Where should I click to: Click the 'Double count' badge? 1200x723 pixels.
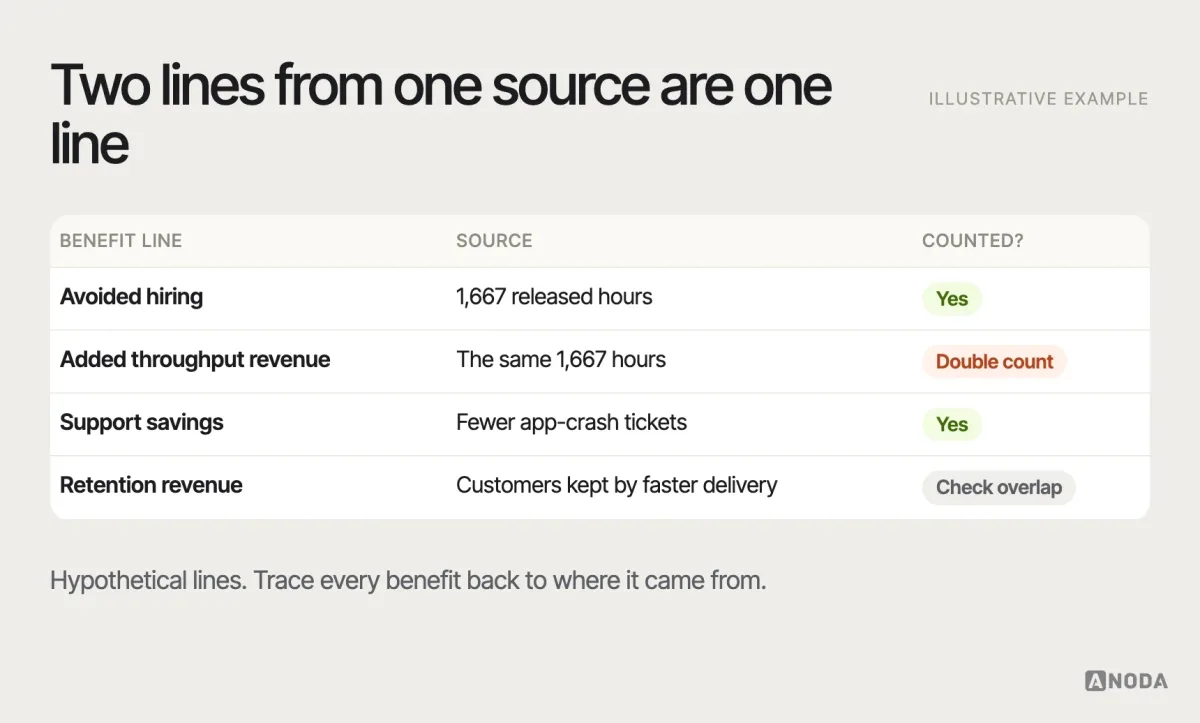coord(995,361)
